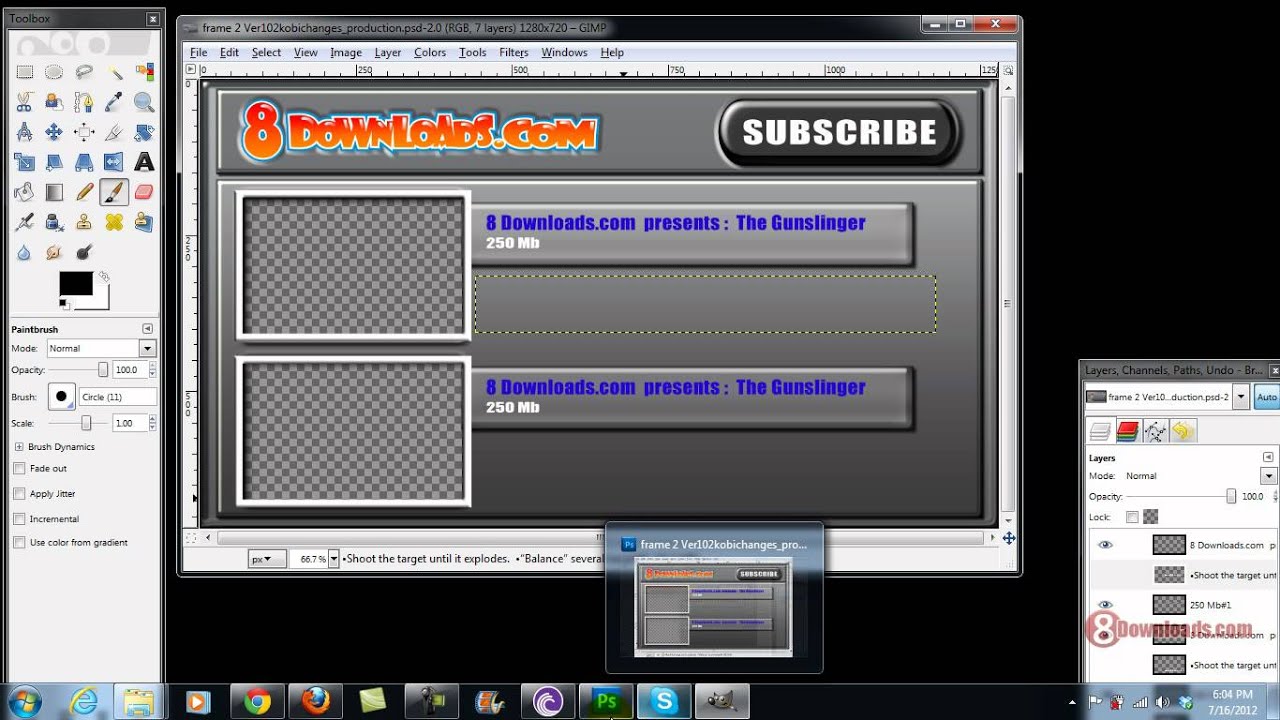Image resolution: width=1280 pixels, height=720 pixels.
Task: Select the Move tool
Action: (54, 132)
